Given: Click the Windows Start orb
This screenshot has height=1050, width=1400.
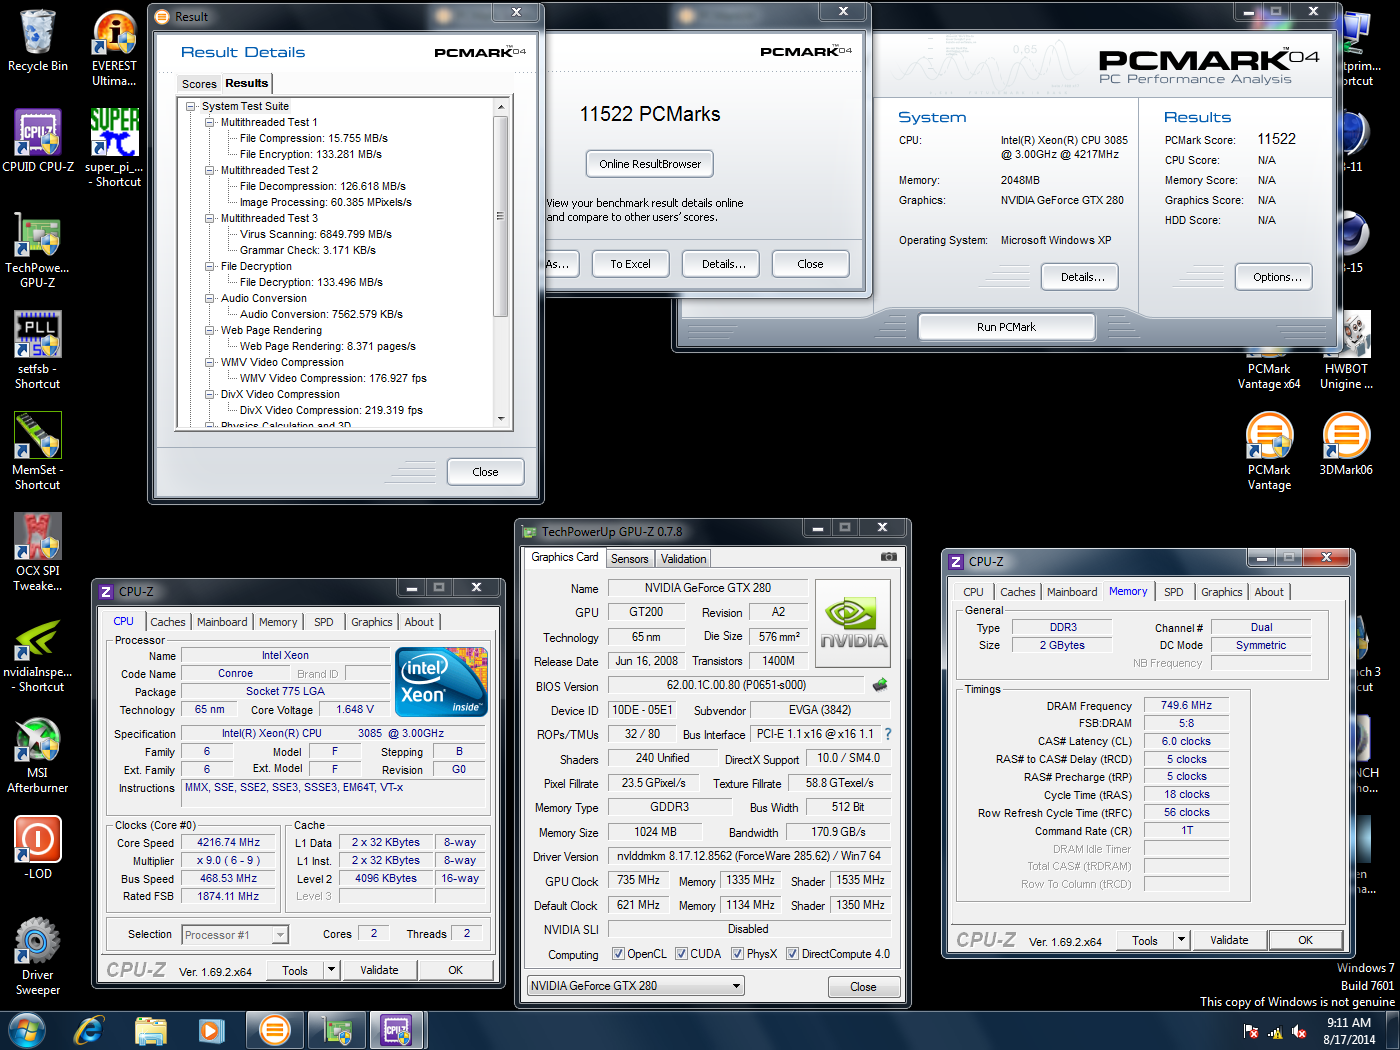Looking at the screenshot, I should pyautogui.click(x=26, y=1029).
